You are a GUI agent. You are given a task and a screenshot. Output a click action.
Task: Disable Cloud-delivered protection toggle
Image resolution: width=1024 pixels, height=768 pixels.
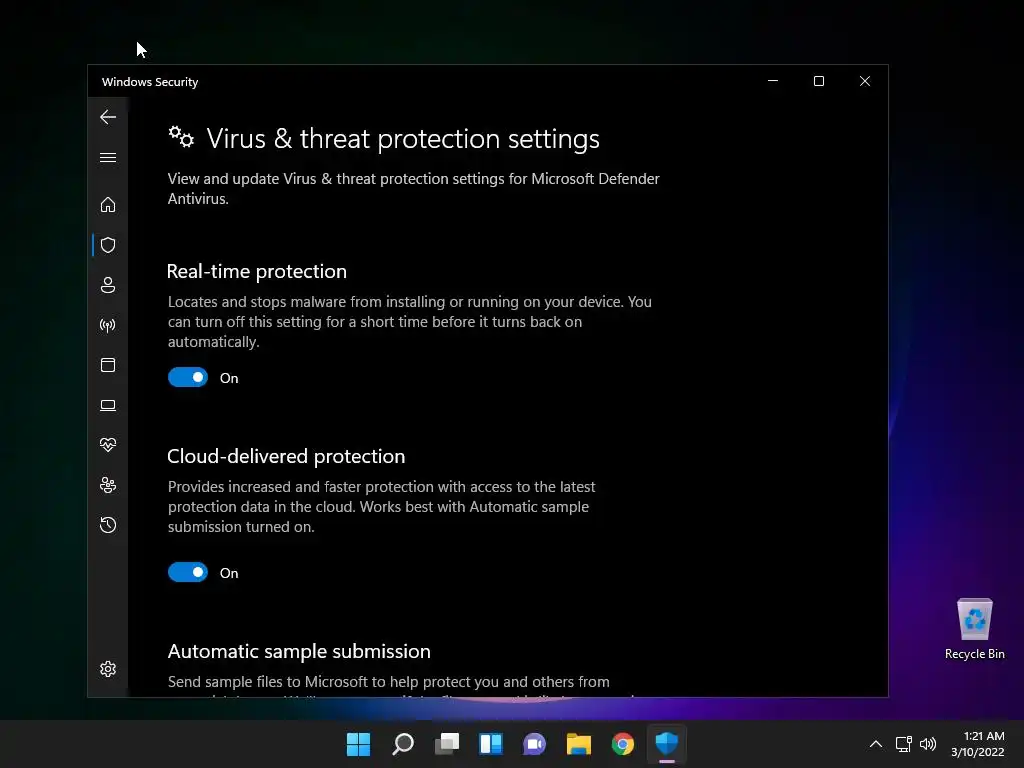[188, 573]
